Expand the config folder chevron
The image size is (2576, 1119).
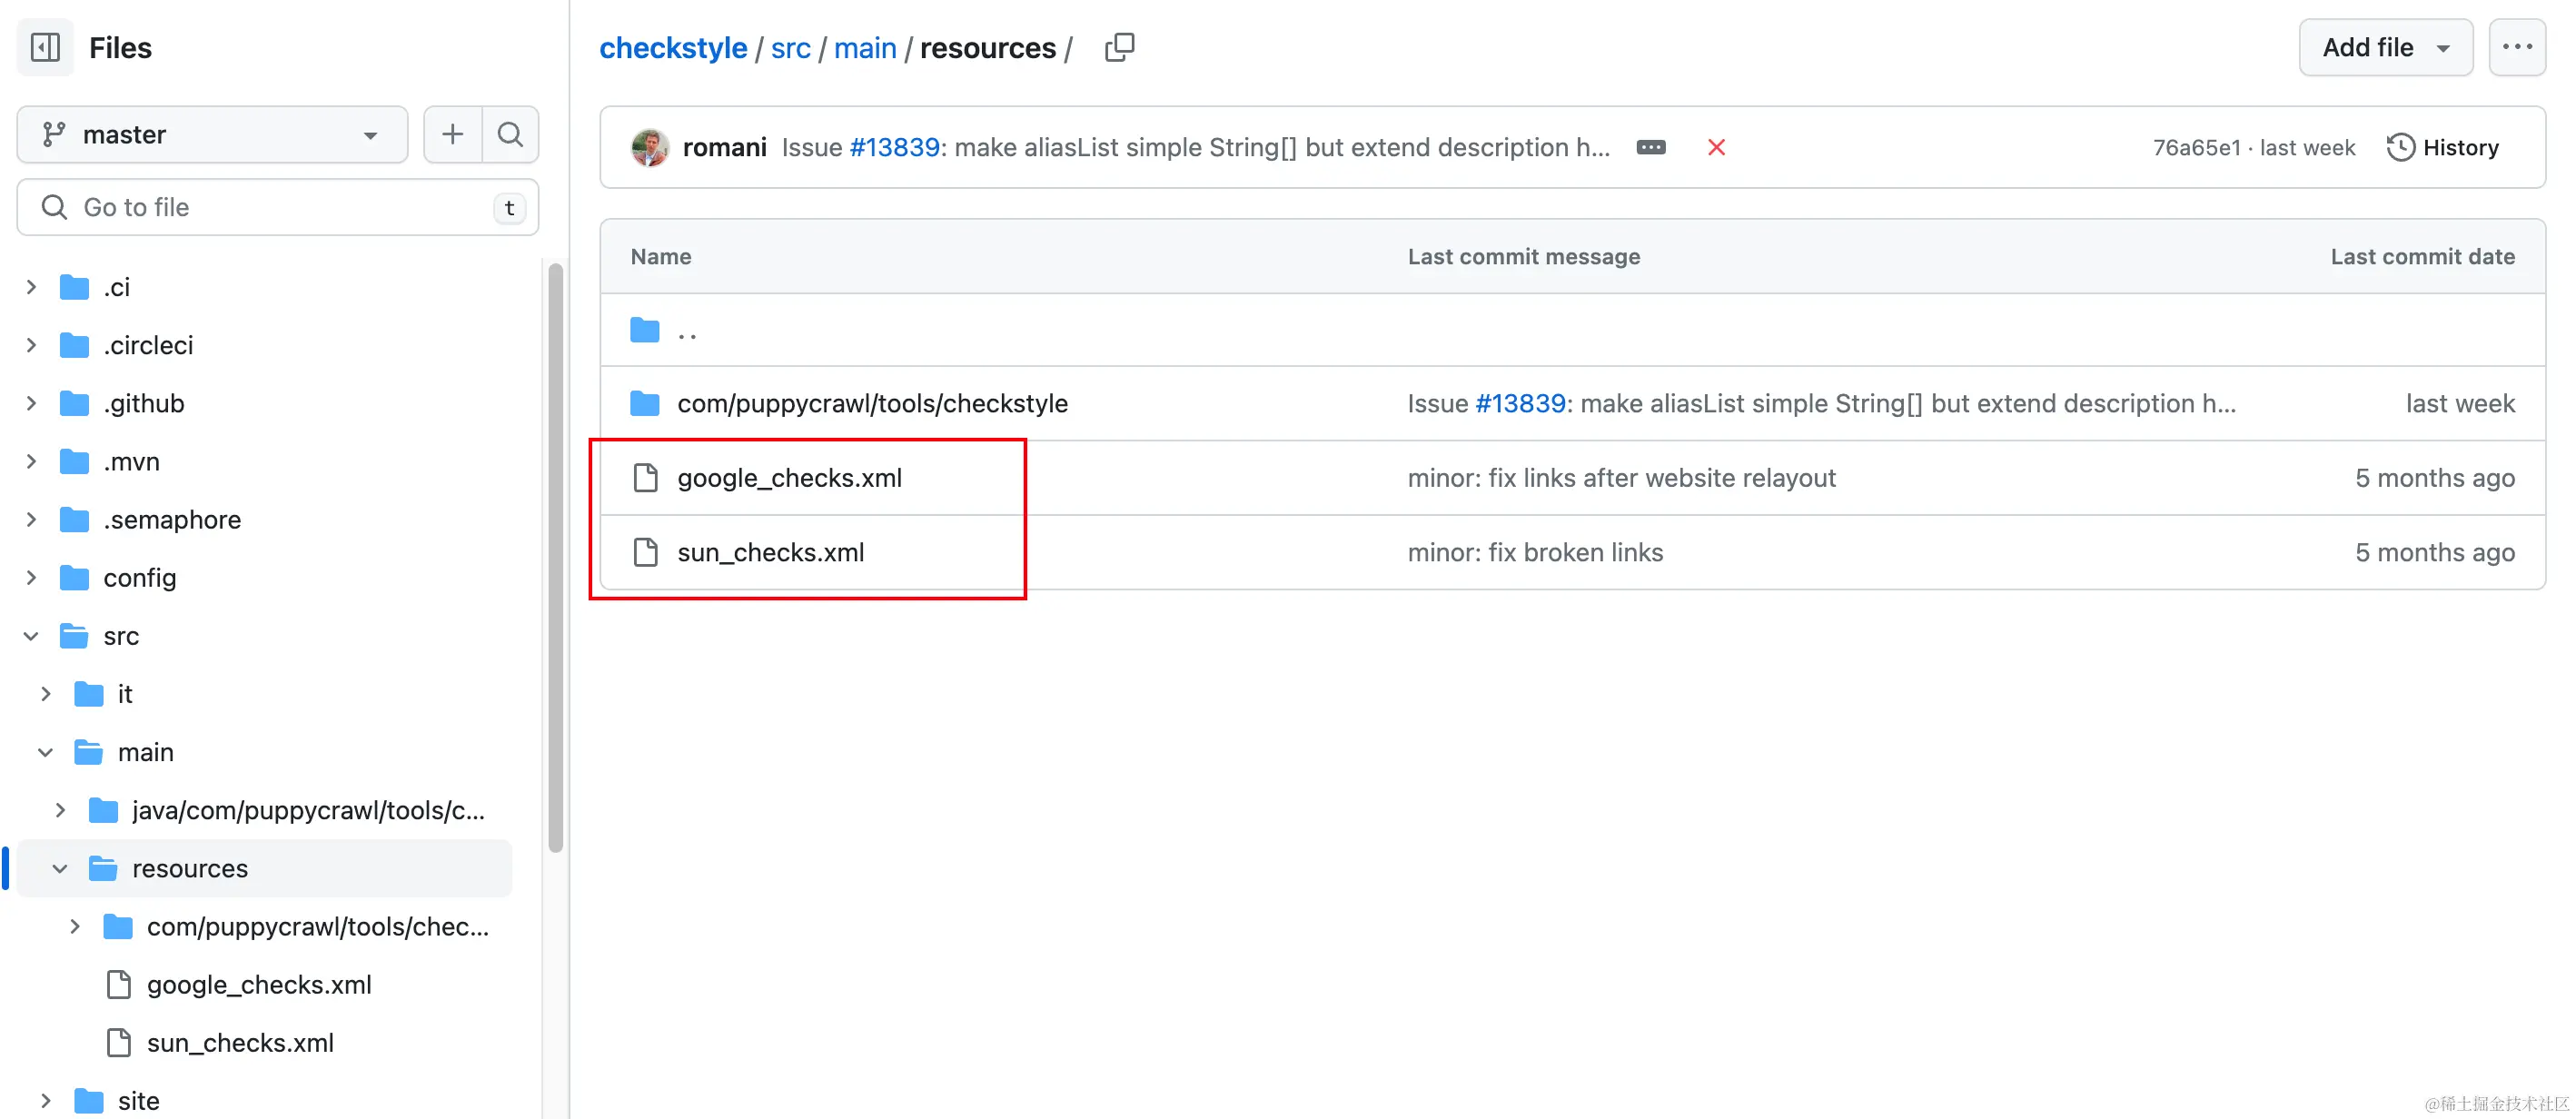pos(32,578)
